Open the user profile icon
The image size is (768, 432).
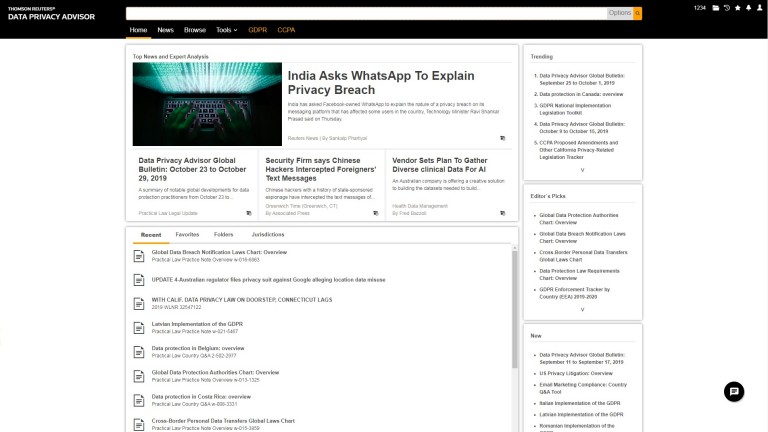click(x=760, y=8)
